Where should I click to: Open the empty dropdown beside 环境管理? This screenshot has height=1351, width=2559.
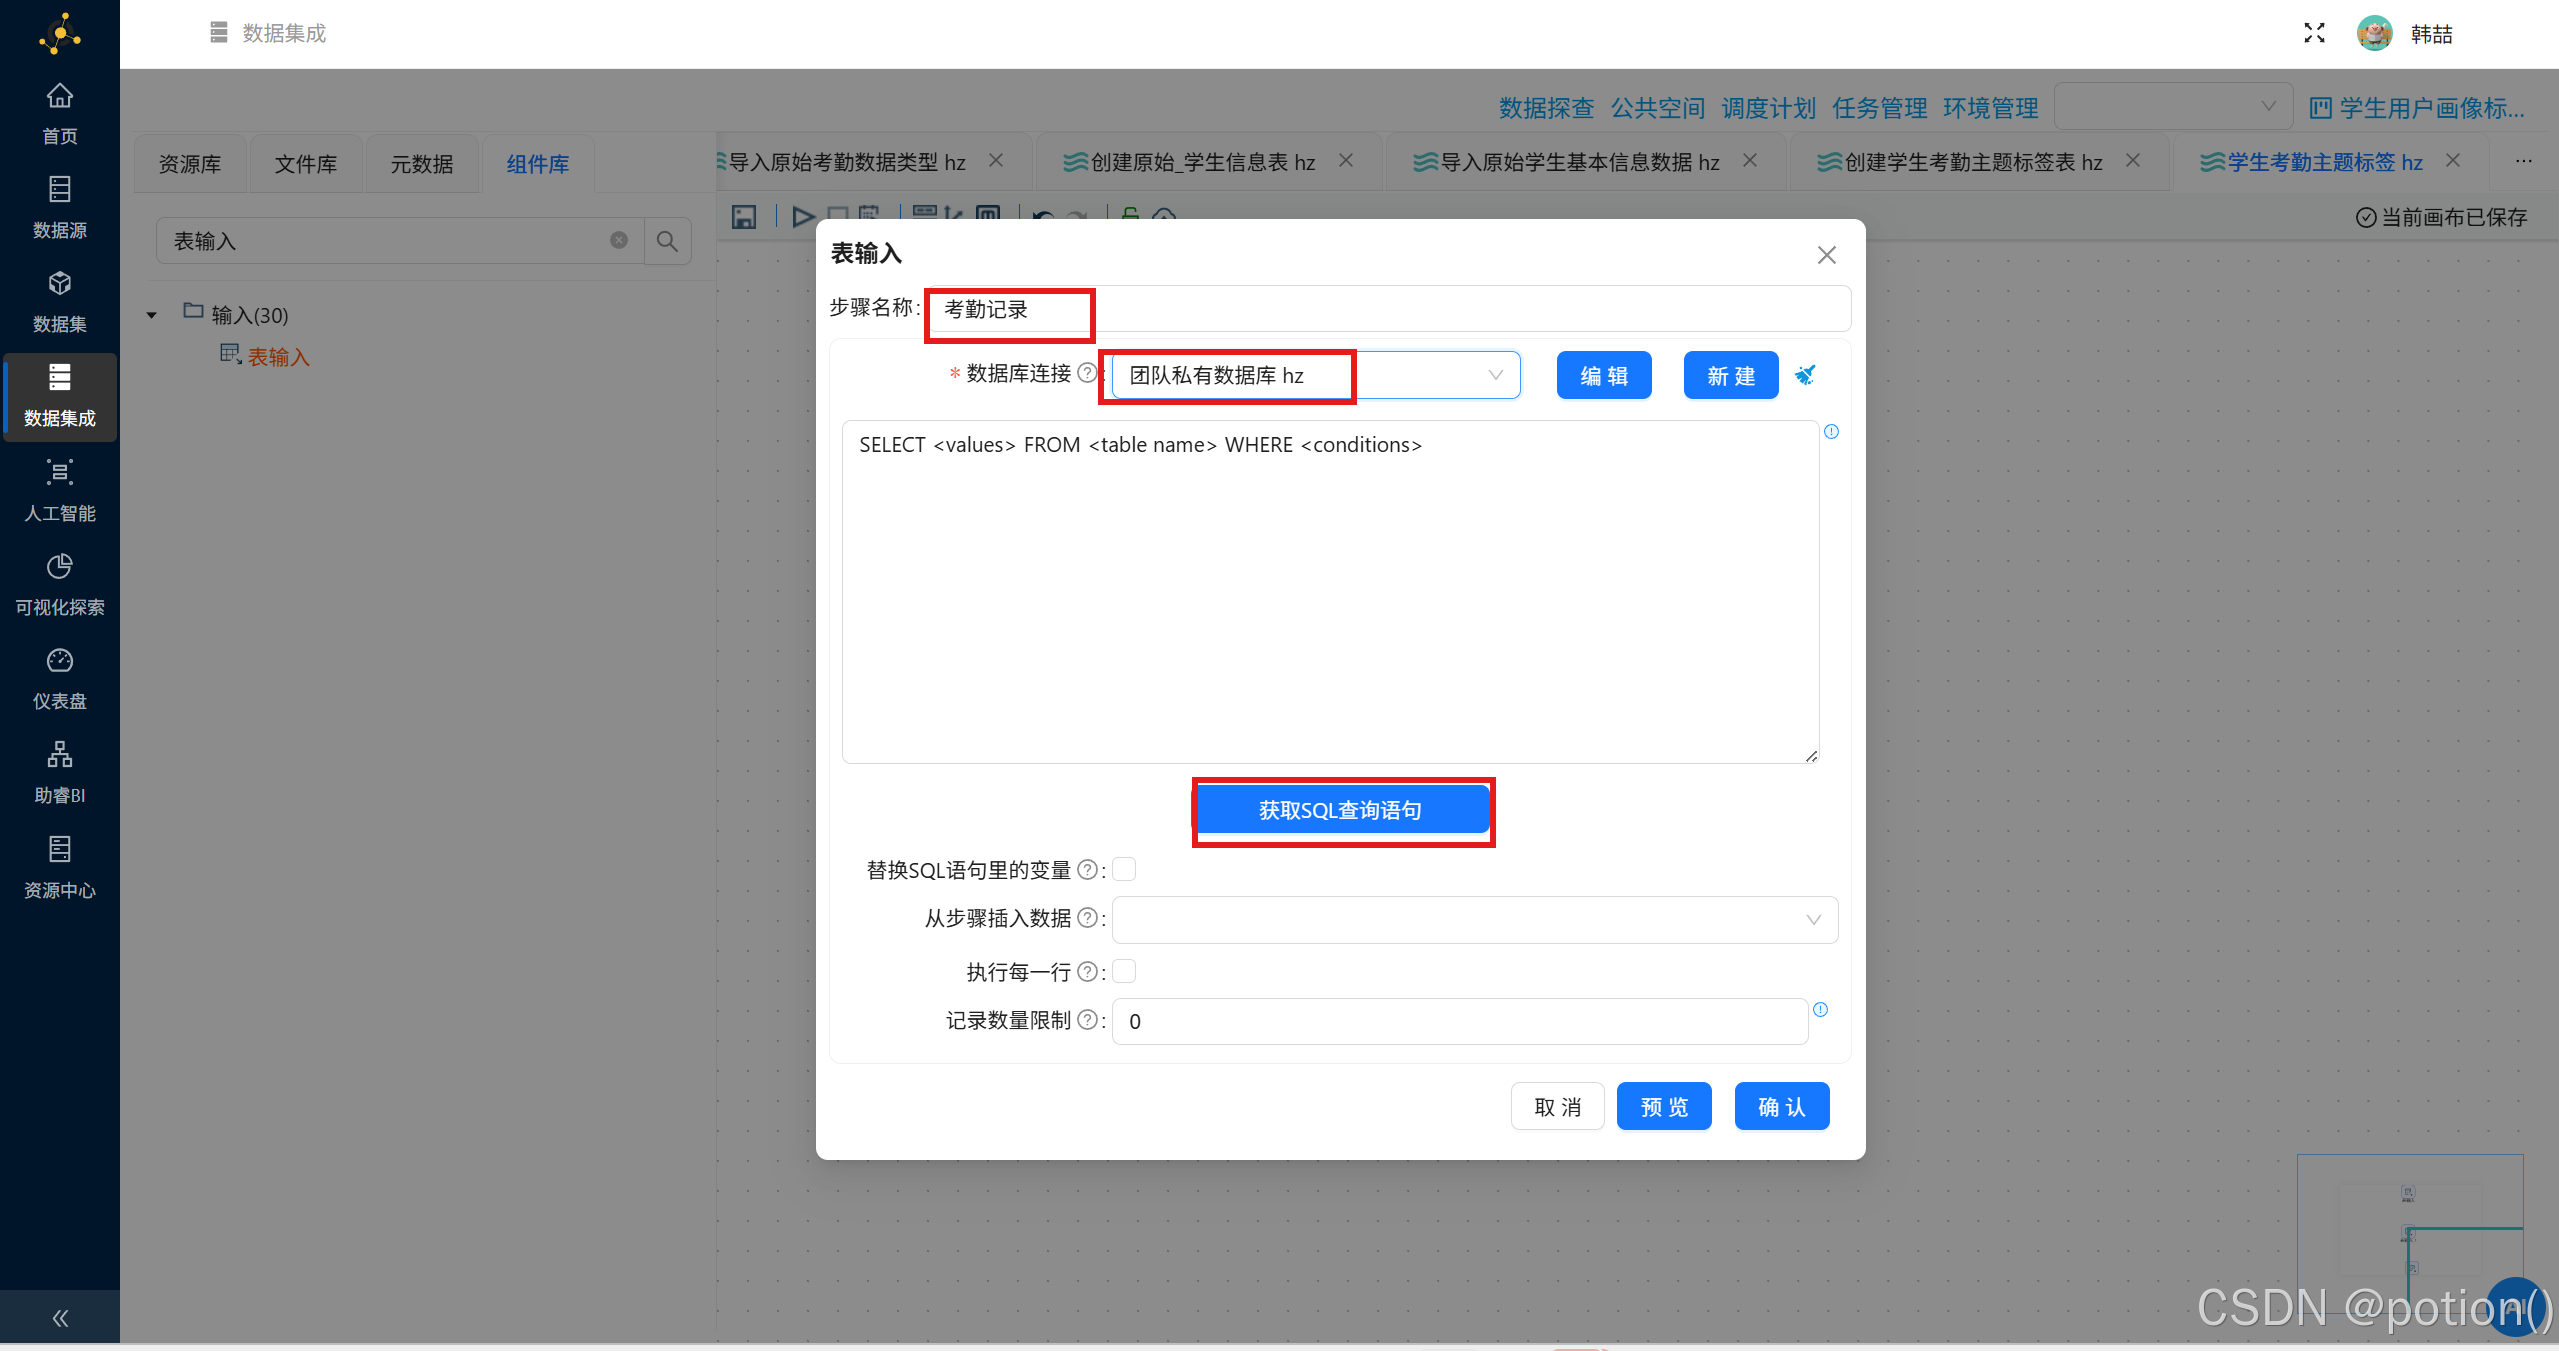(x=2173, y=106)
